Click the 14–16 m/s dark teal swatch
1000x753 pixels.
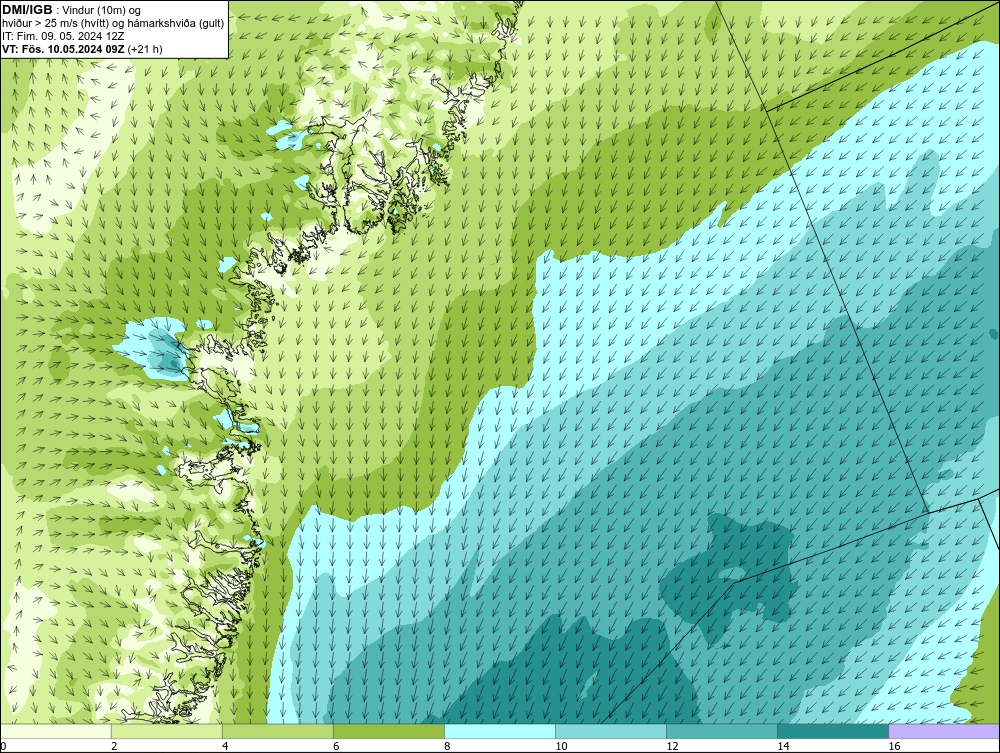coord(833,731)
